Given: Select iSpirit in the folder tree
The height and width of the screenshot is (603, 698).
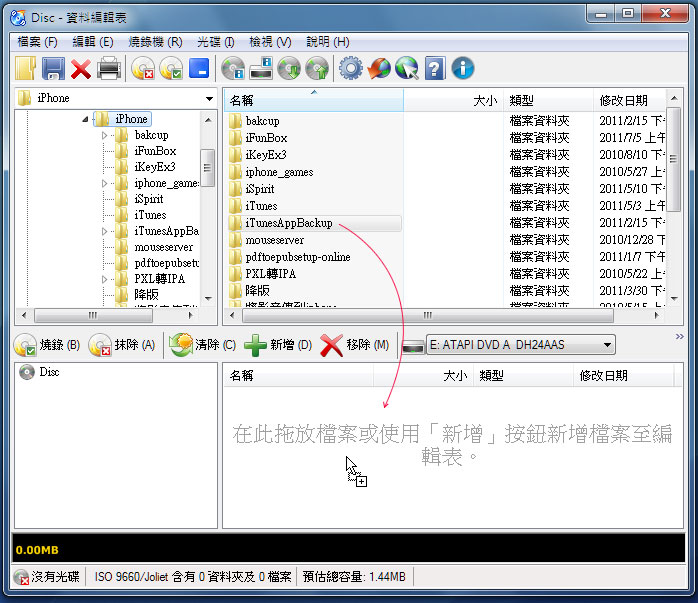Looking at the screenshot, I should (x=149, y=199).
